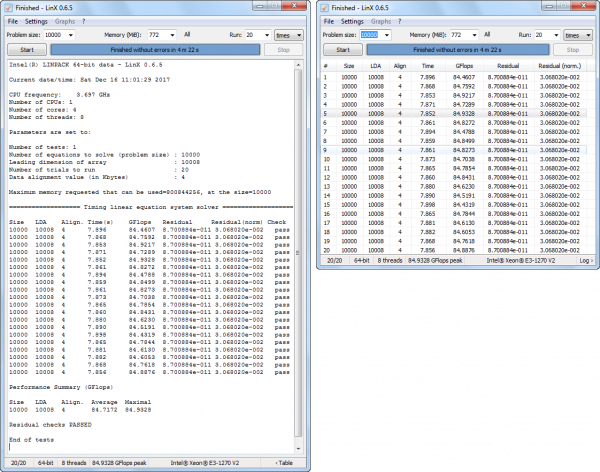Switch to Log view from the table window status bar
This screenshot has height=472, width=600.
[x=584, y=258]
